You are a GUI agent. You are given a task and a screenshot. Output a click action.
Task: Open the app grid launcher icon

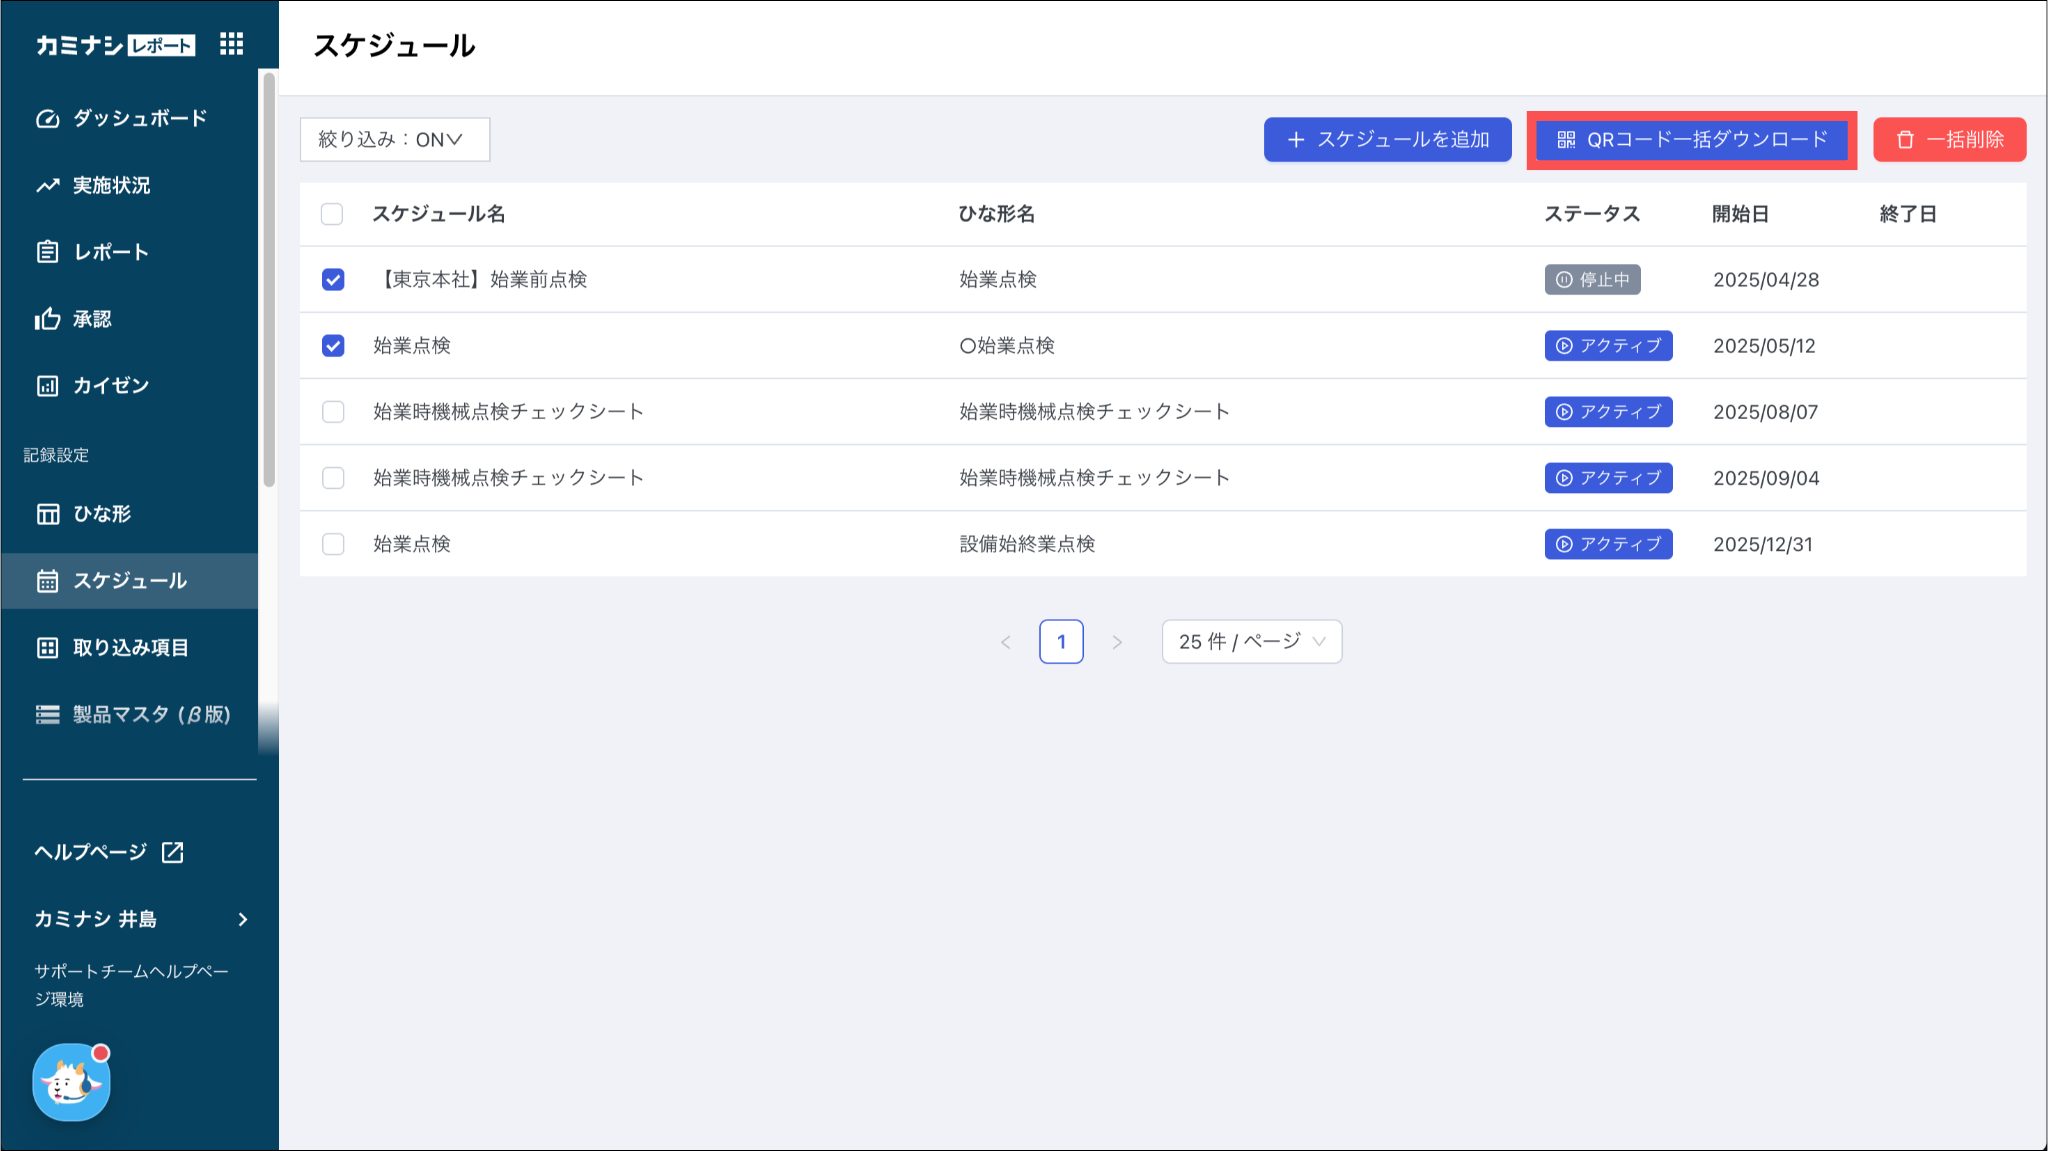tap(231, 44)
